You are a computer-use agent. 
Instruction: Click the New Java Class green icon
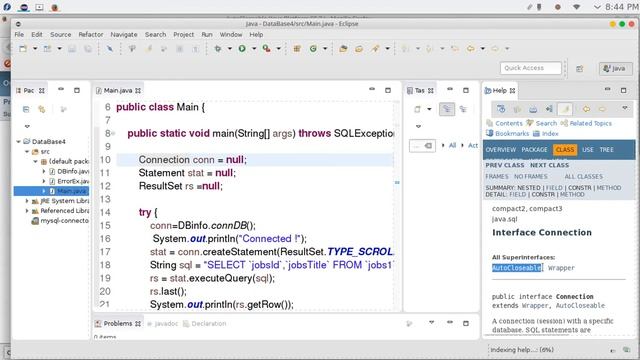313,49
